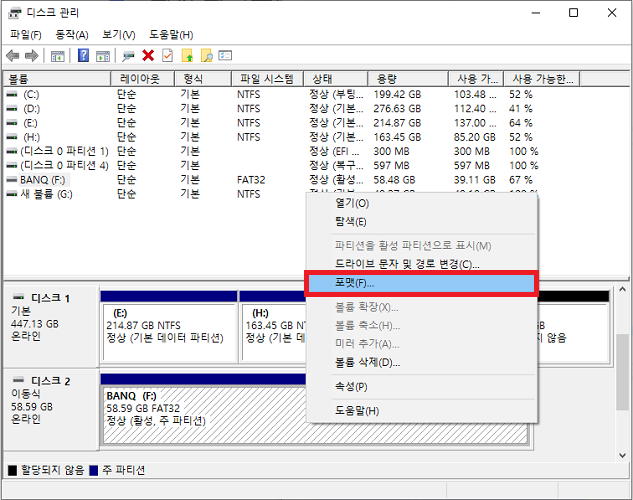Click the drive icon of the (D:) row
This screenshot has height=500, width=633.
(12, 109)
